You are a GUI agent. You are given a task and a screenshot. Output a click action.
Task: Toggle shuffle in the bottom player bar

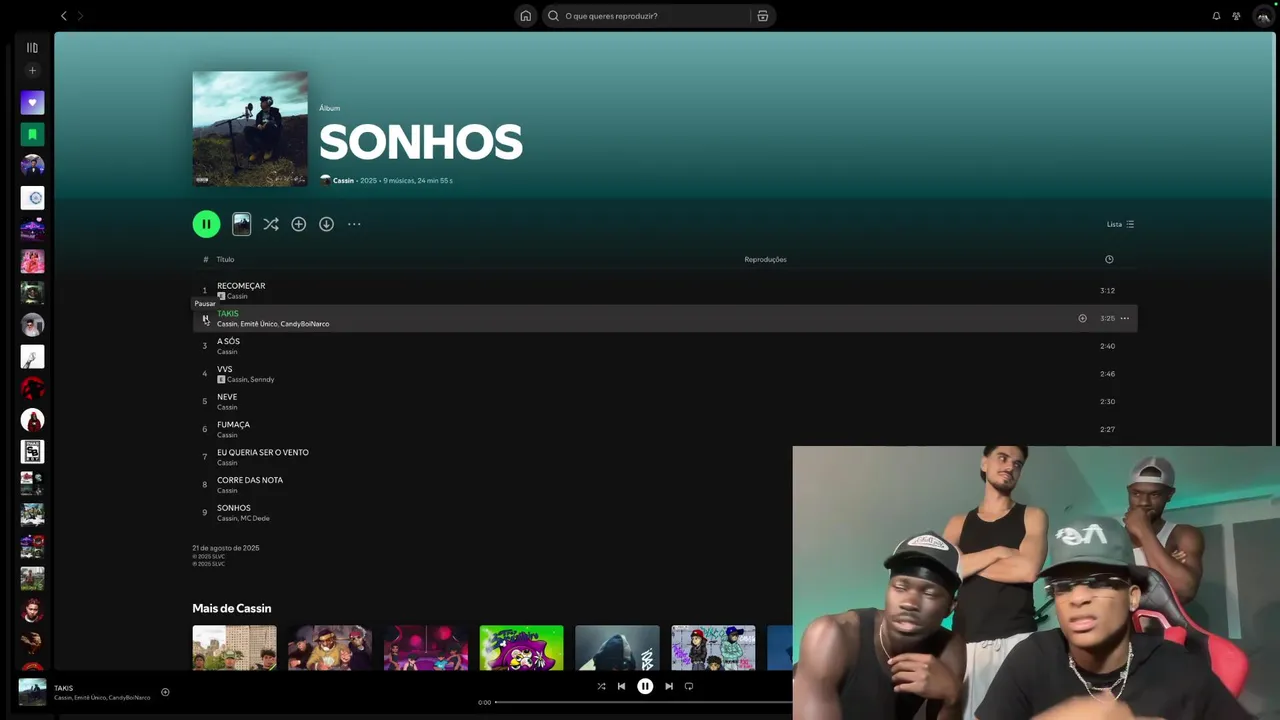tap(601, 686)
